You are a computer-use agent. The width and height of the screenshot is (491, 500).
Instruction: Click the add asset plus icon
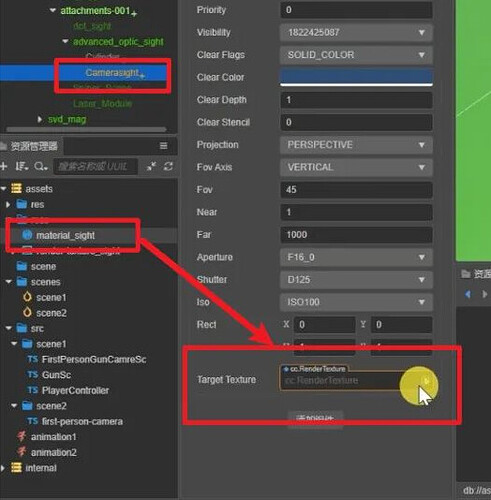click(x=3, y=166)
